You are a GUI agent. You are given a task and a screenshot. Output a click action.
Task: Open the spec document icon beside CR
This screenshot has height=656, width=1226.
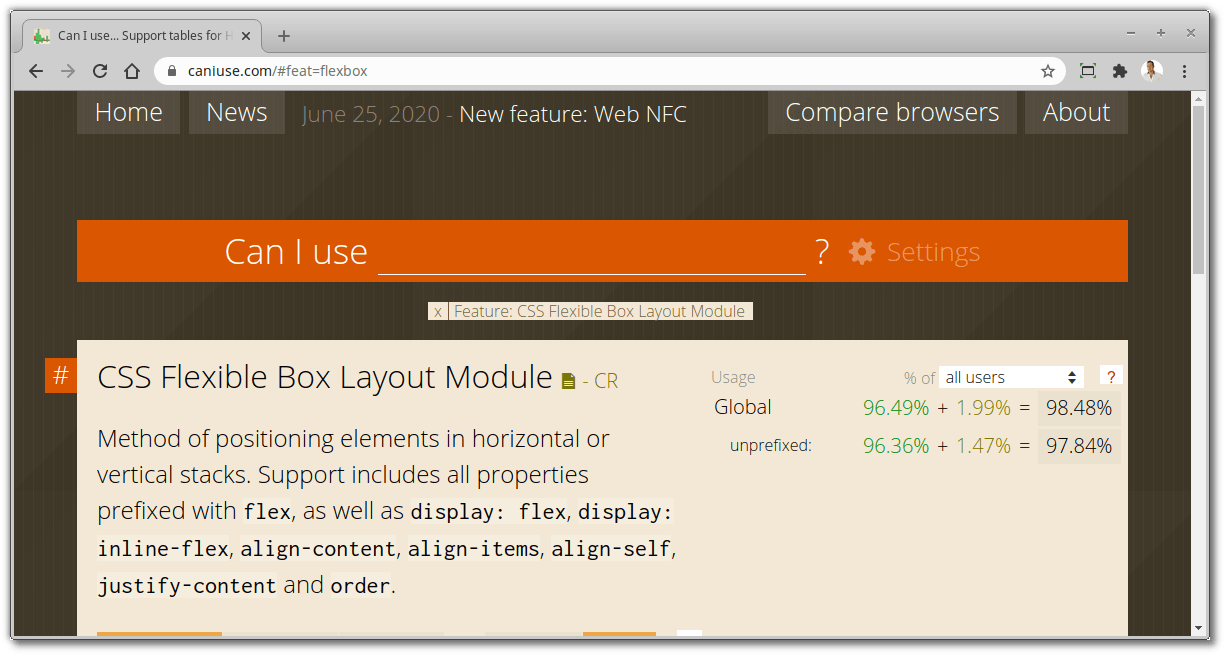(x=569, y=381)
